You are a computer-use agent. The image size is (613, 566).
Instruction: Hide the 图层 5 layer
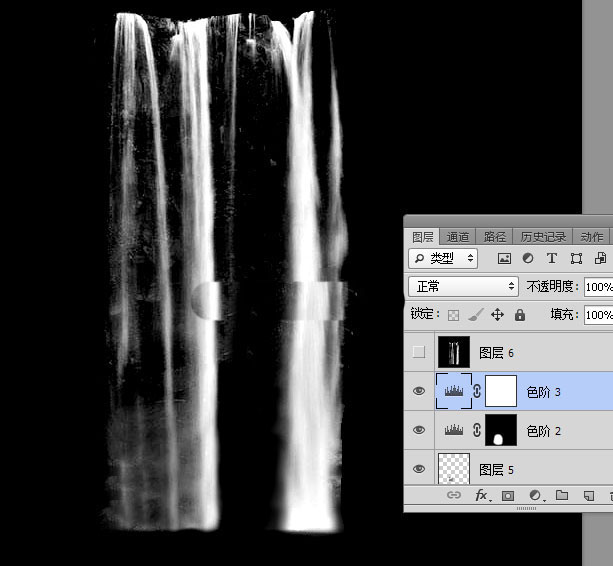point(419,469)
